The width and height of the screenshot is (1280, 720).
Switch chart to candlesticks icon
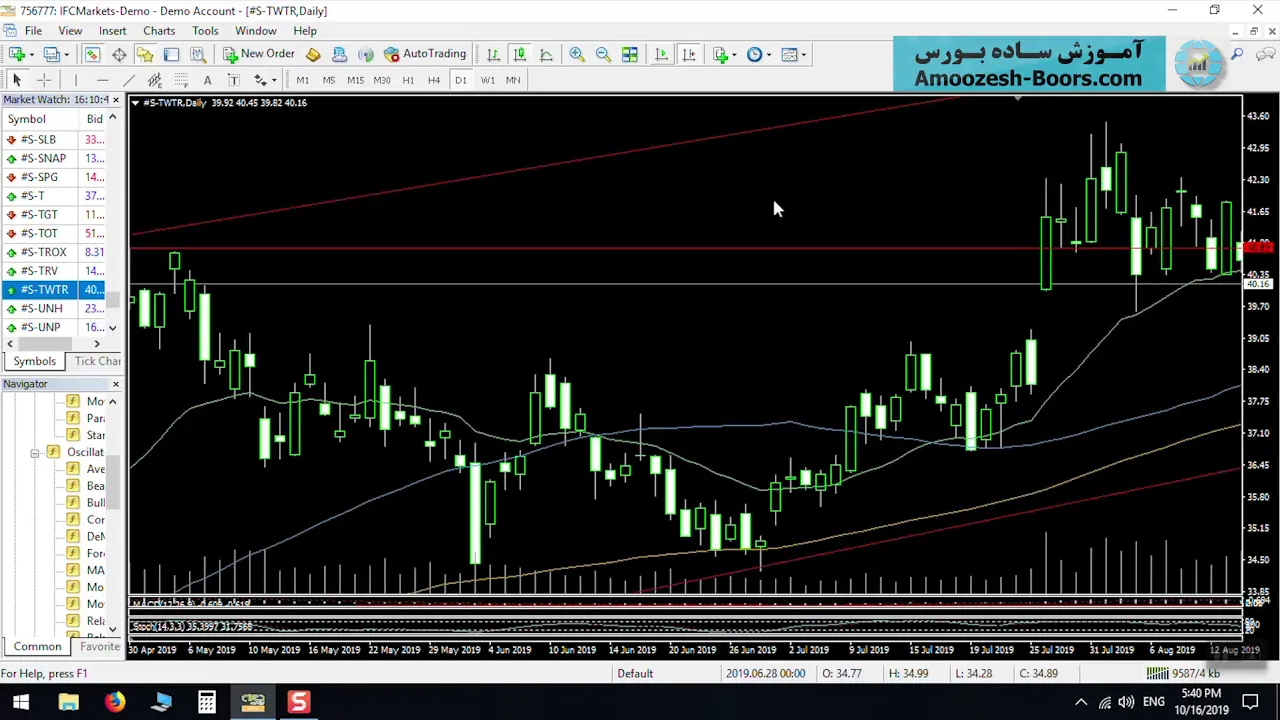coord(519,54)
